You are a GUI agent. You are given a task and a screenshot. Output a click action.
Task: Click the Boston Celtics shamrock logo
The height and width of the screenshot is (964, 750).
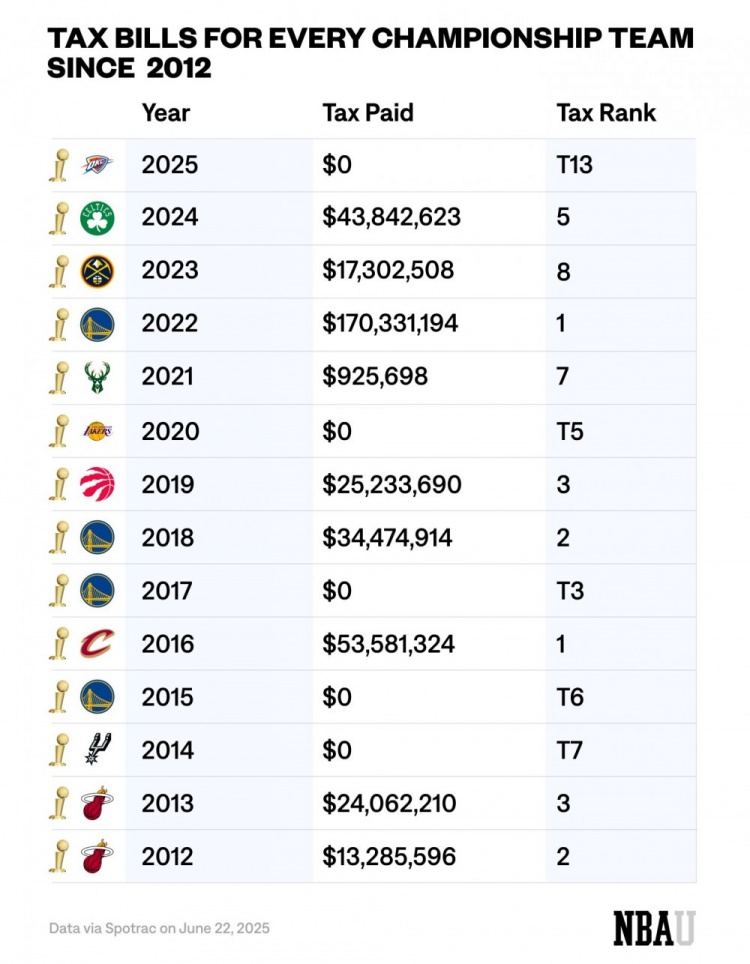coord(97,217)
